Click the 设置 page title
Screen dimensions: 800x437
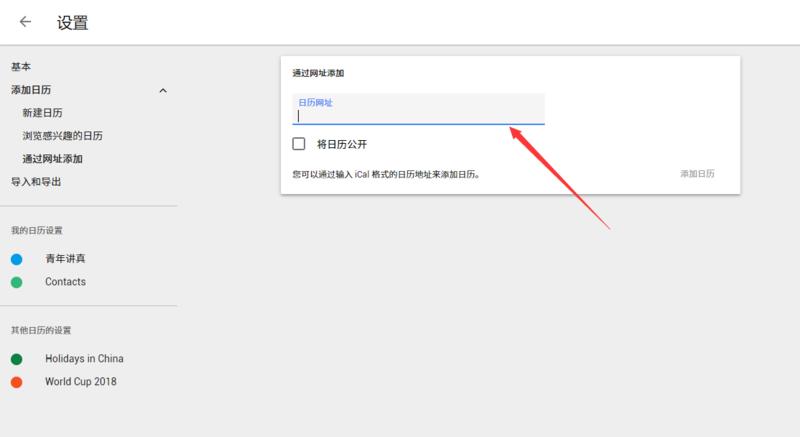72,22
